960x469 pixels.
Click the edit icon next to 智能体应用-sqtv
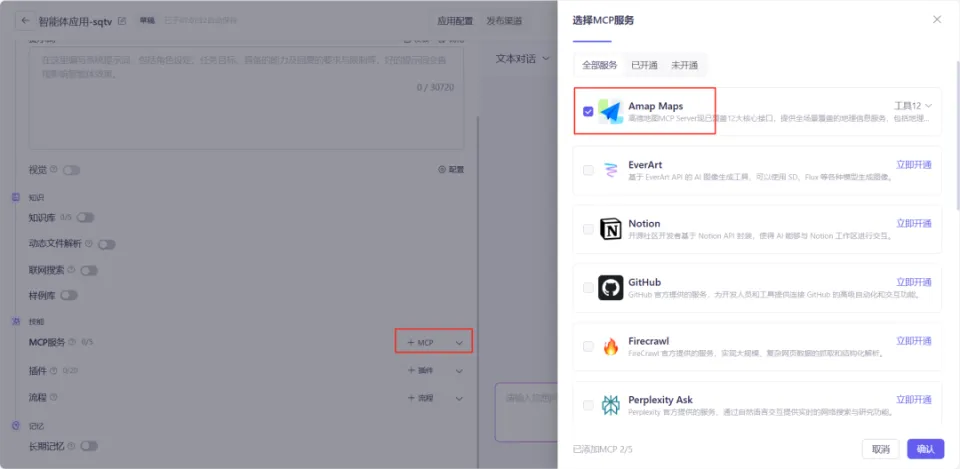coord(122,21)
